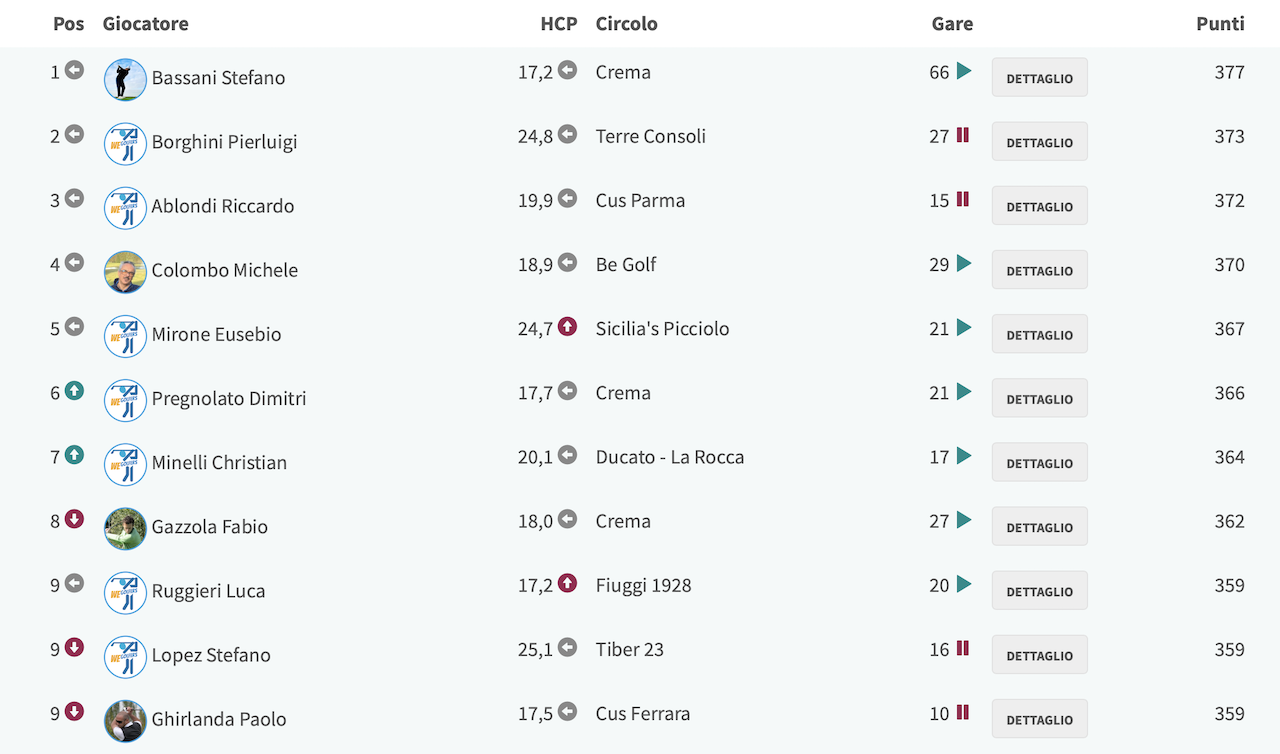Sort by the Punti column header
This screenshot has width=1280, height=754.
pos(1220,24)
